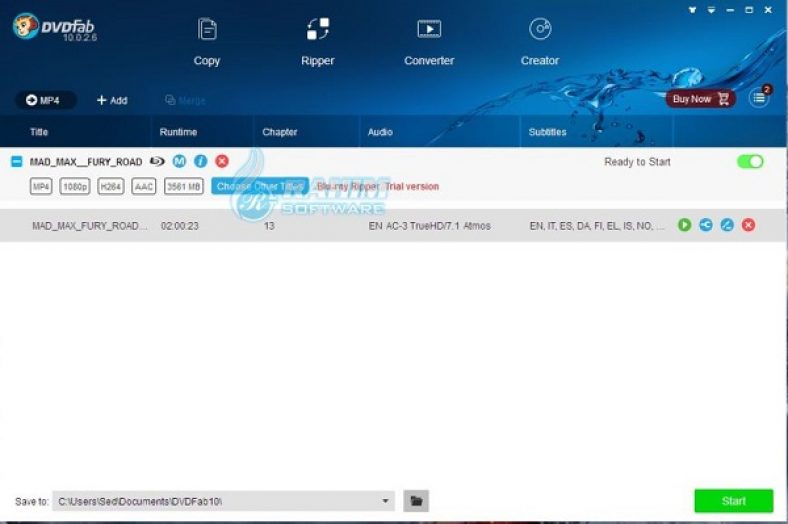Image resolution: width=788 pixels, height=524 pixels.
Task: Expand the Save to path dropdown arrow
Action: click(x=385, y=501)
